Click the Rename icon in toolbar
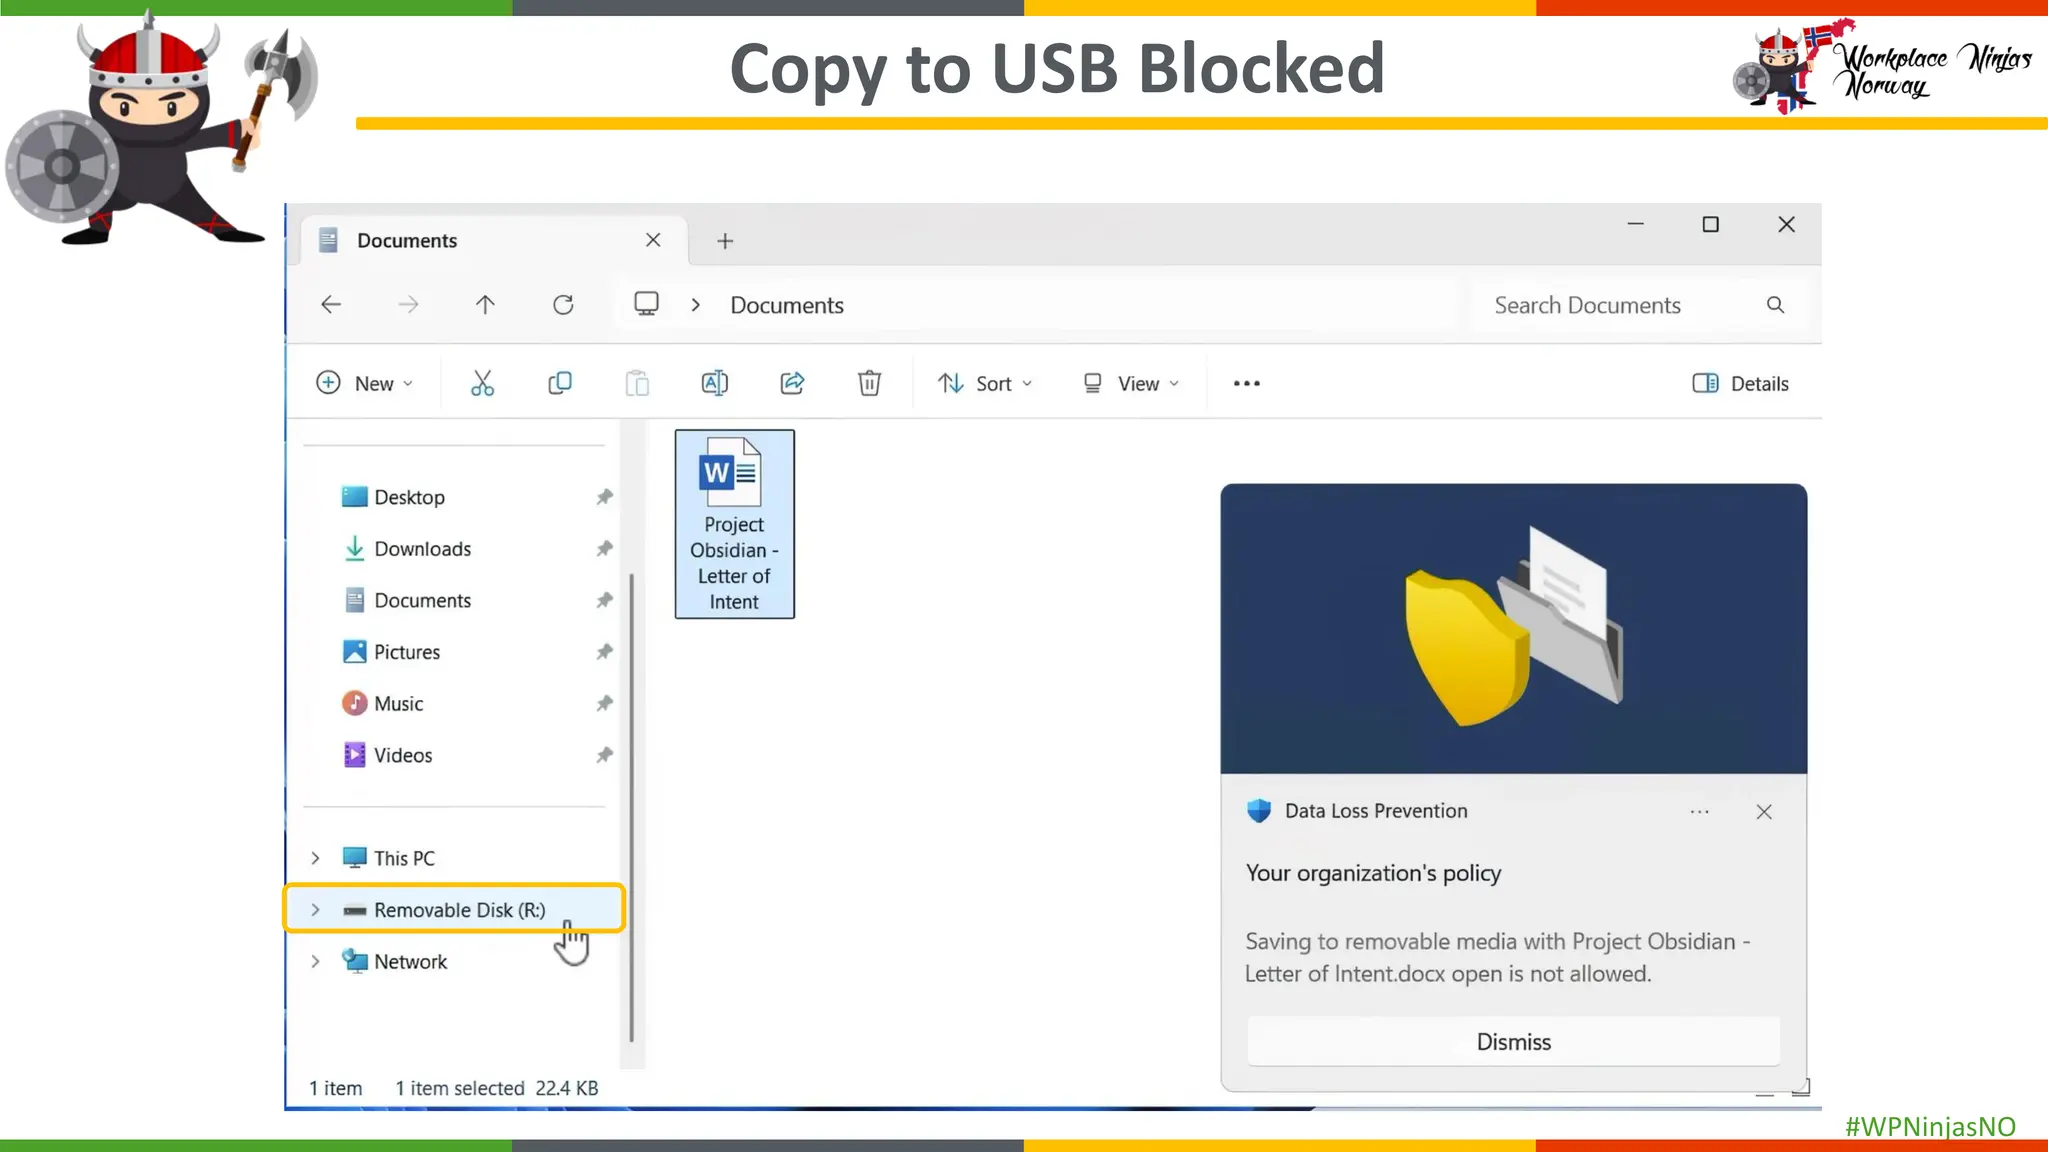Screen dimensions: 2048x1152 714,383
